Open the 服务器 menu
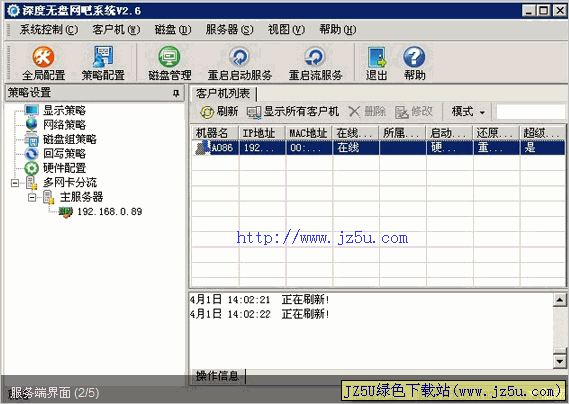The image size is (569, 404). click(x=229, y=29)
